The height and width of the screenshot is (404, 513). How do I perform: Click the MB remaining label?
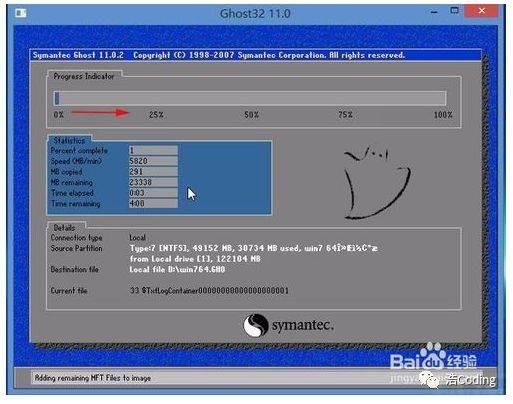72,183
